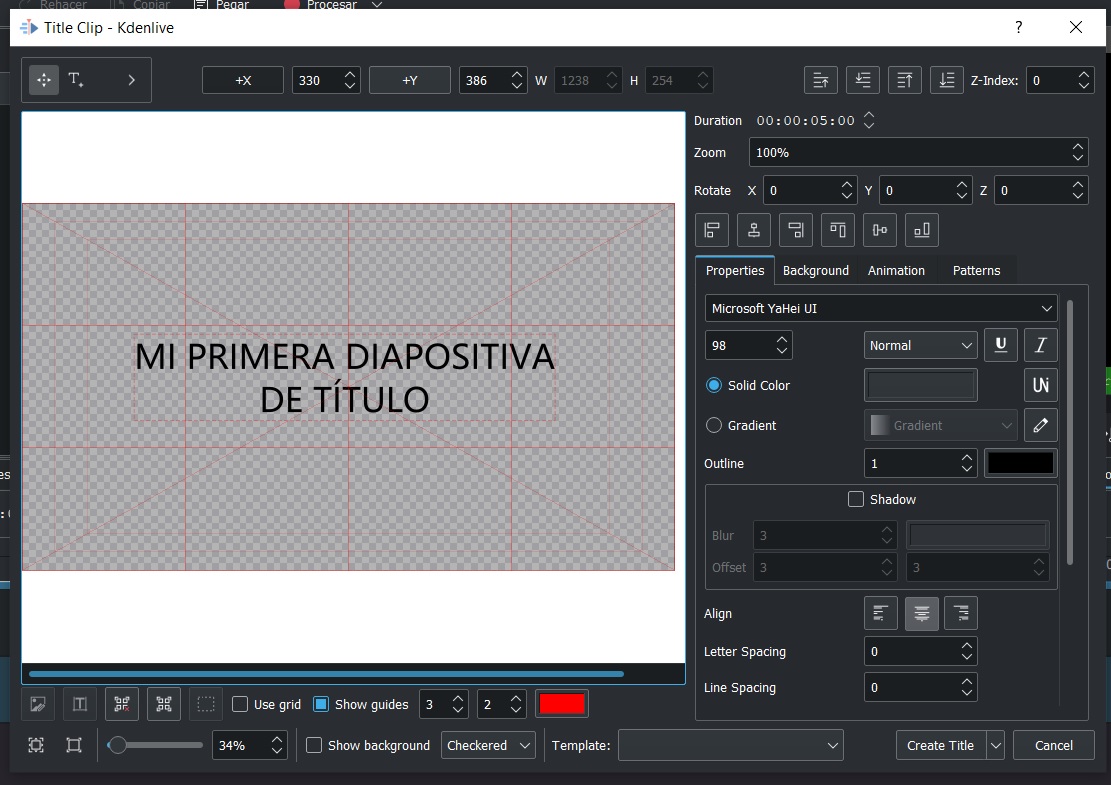The height and width of the screenshot is (785, 1111).
Task: Click Procesar in main window toolbar
Action: click(322, 5)
